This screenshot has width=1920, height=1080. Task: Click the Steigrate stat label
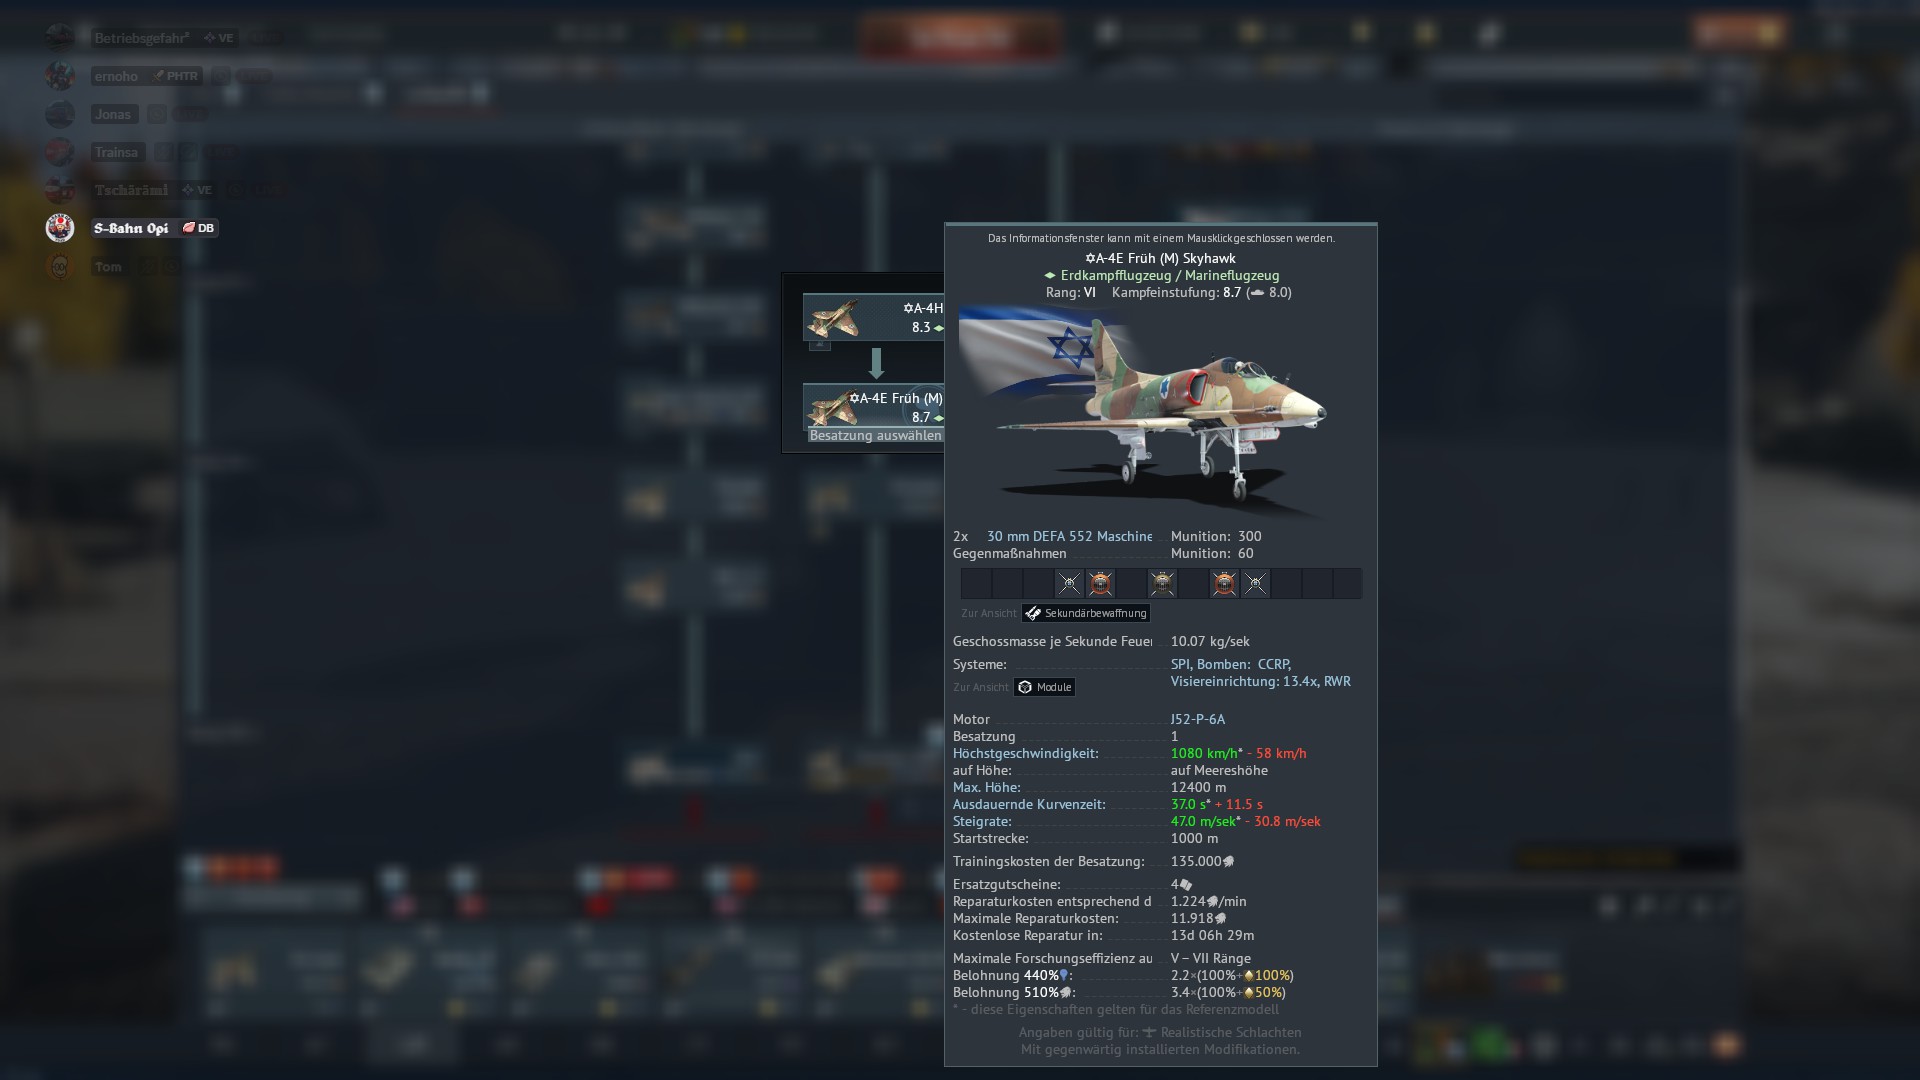pos(982,821)
